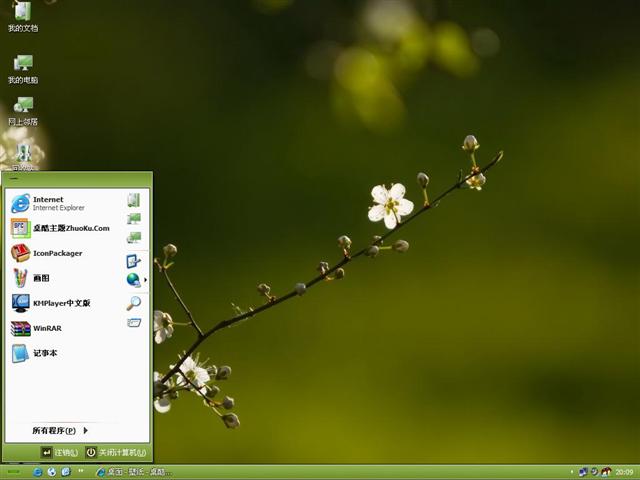
Task: Click the globe Connect To icon in Start menu
Action: [133, 280]
